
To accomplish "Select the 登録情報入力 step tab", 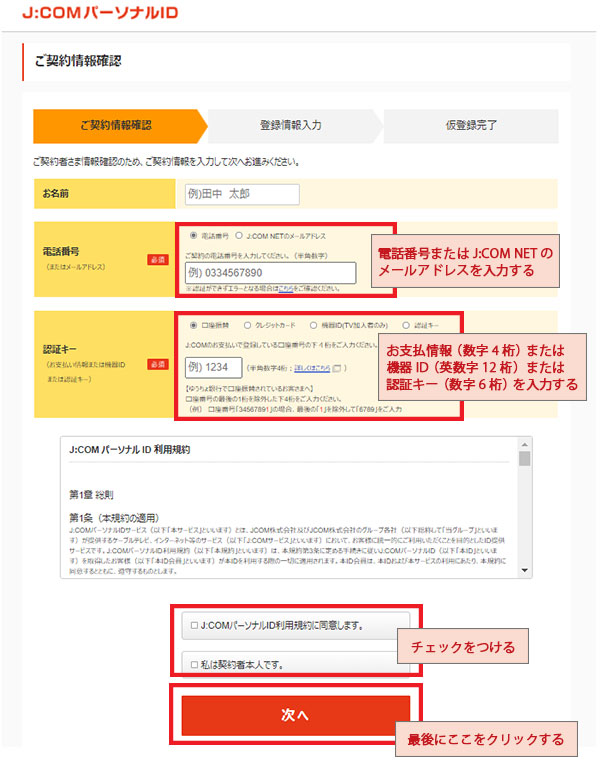I will click(x=294, y=126).
